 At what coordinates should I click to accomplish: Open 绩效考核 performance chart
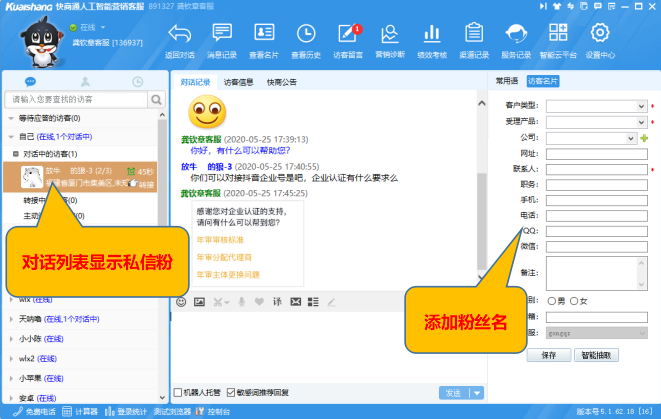click(431, 38)
